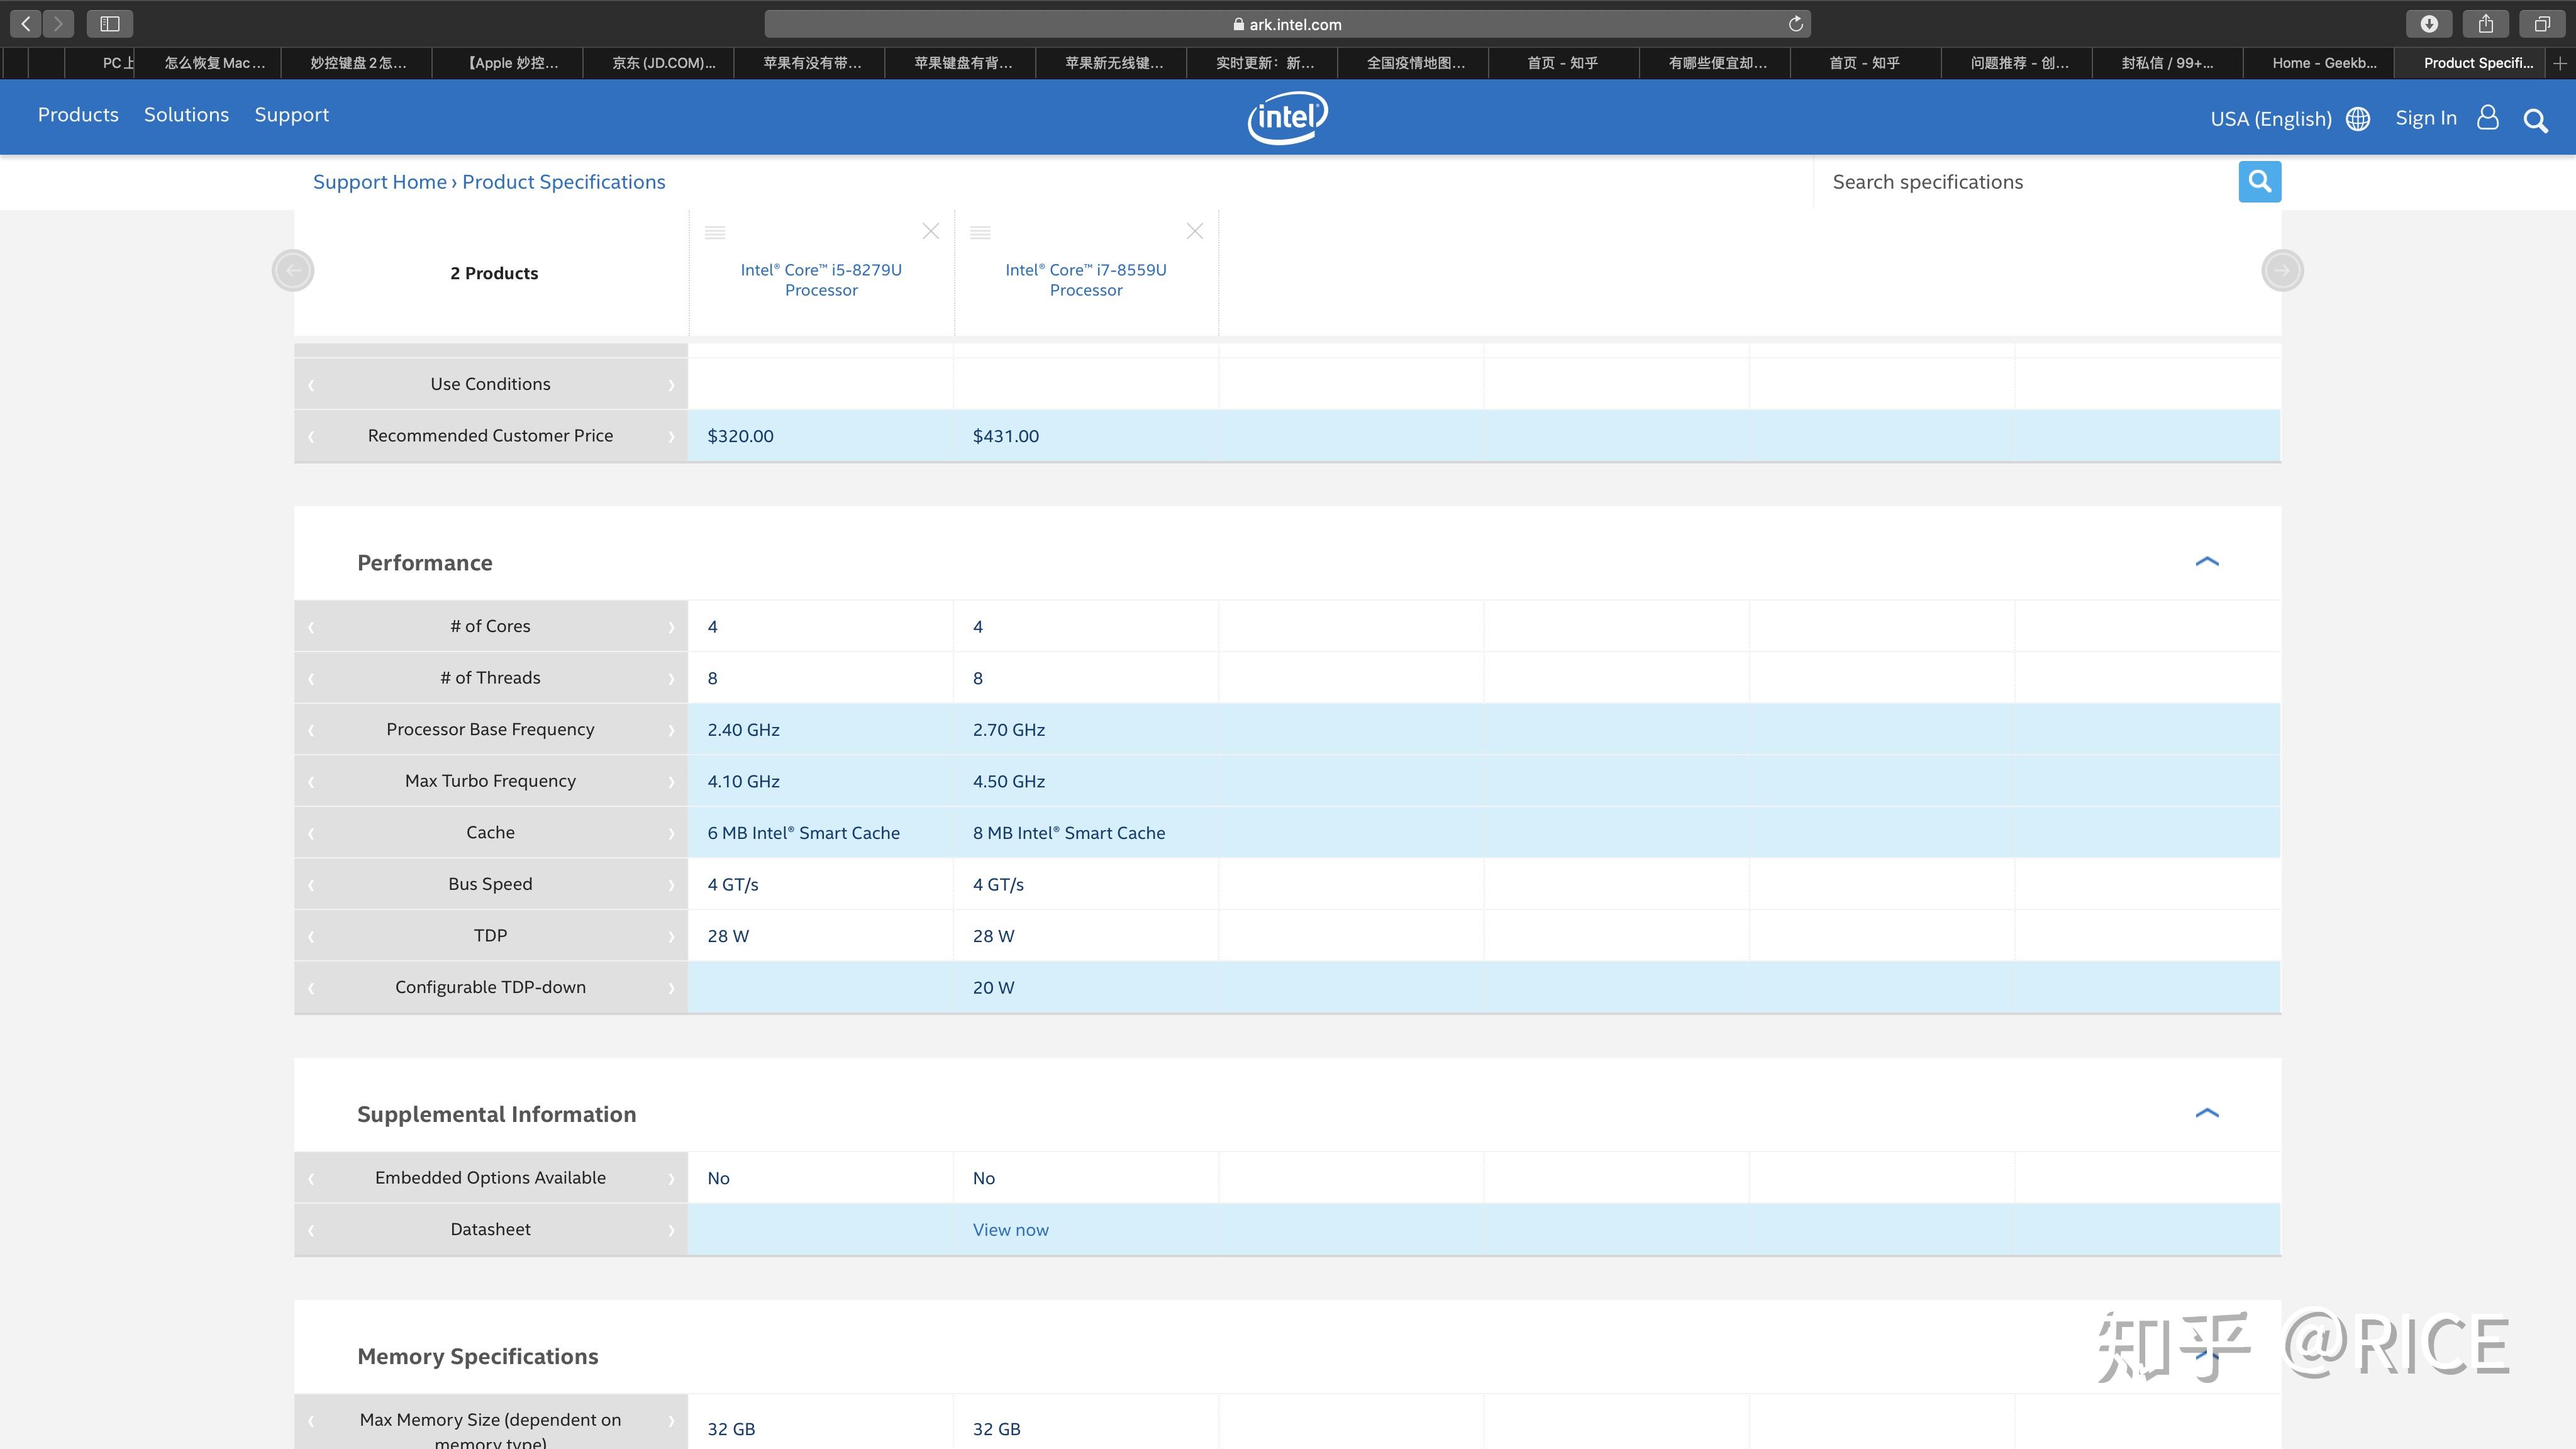This screenshot has width=2576, height=1449.
Task: Click the ark.intel.com address bar
Action: (x=1287, y=24)
